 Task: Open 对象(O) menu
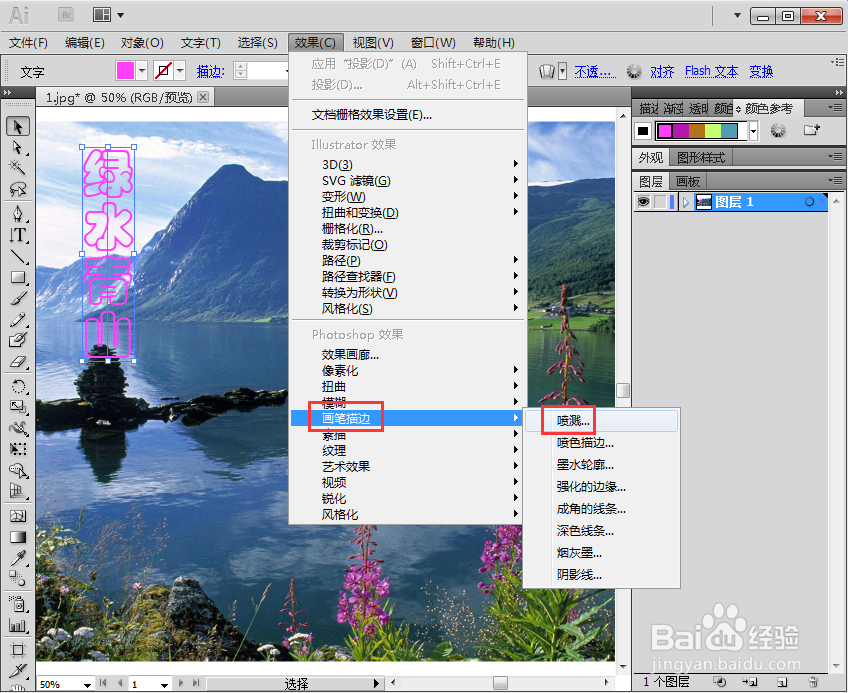pyautogui.click(x=142, y=43)
